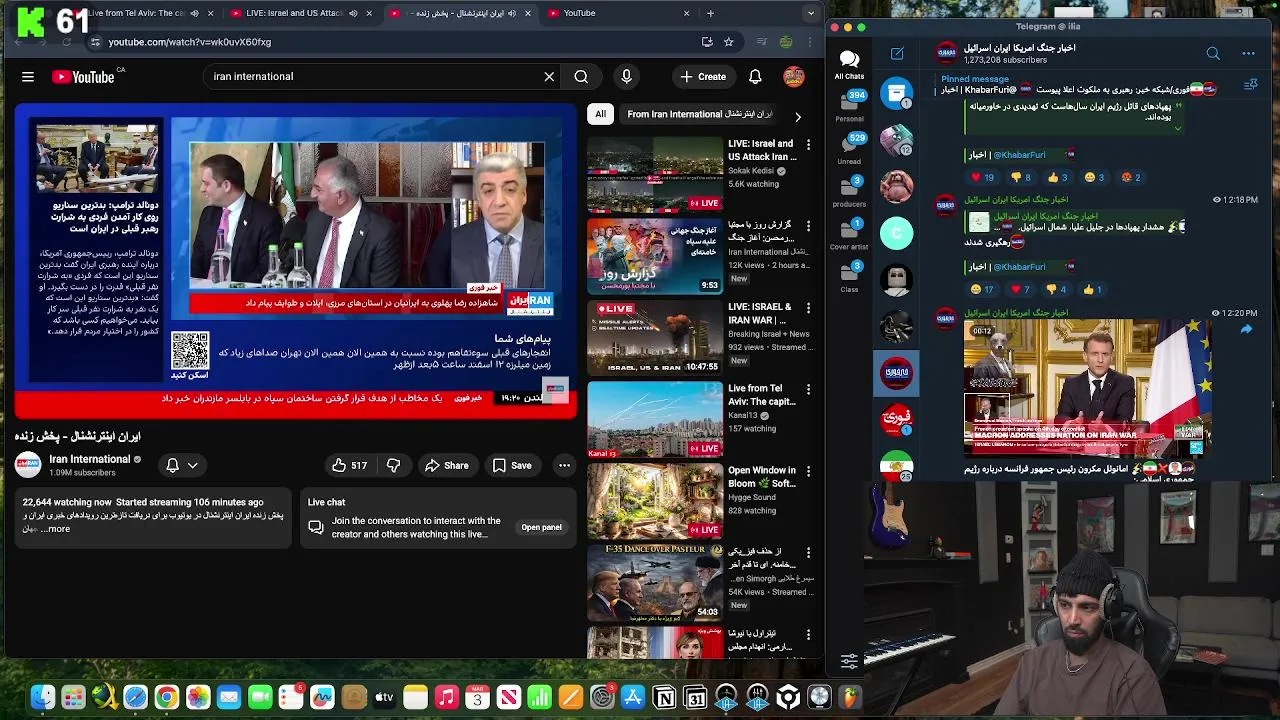Open more actions menu under the video
The height and width of the screenshot is (720, 1280).
pos(564,465)
